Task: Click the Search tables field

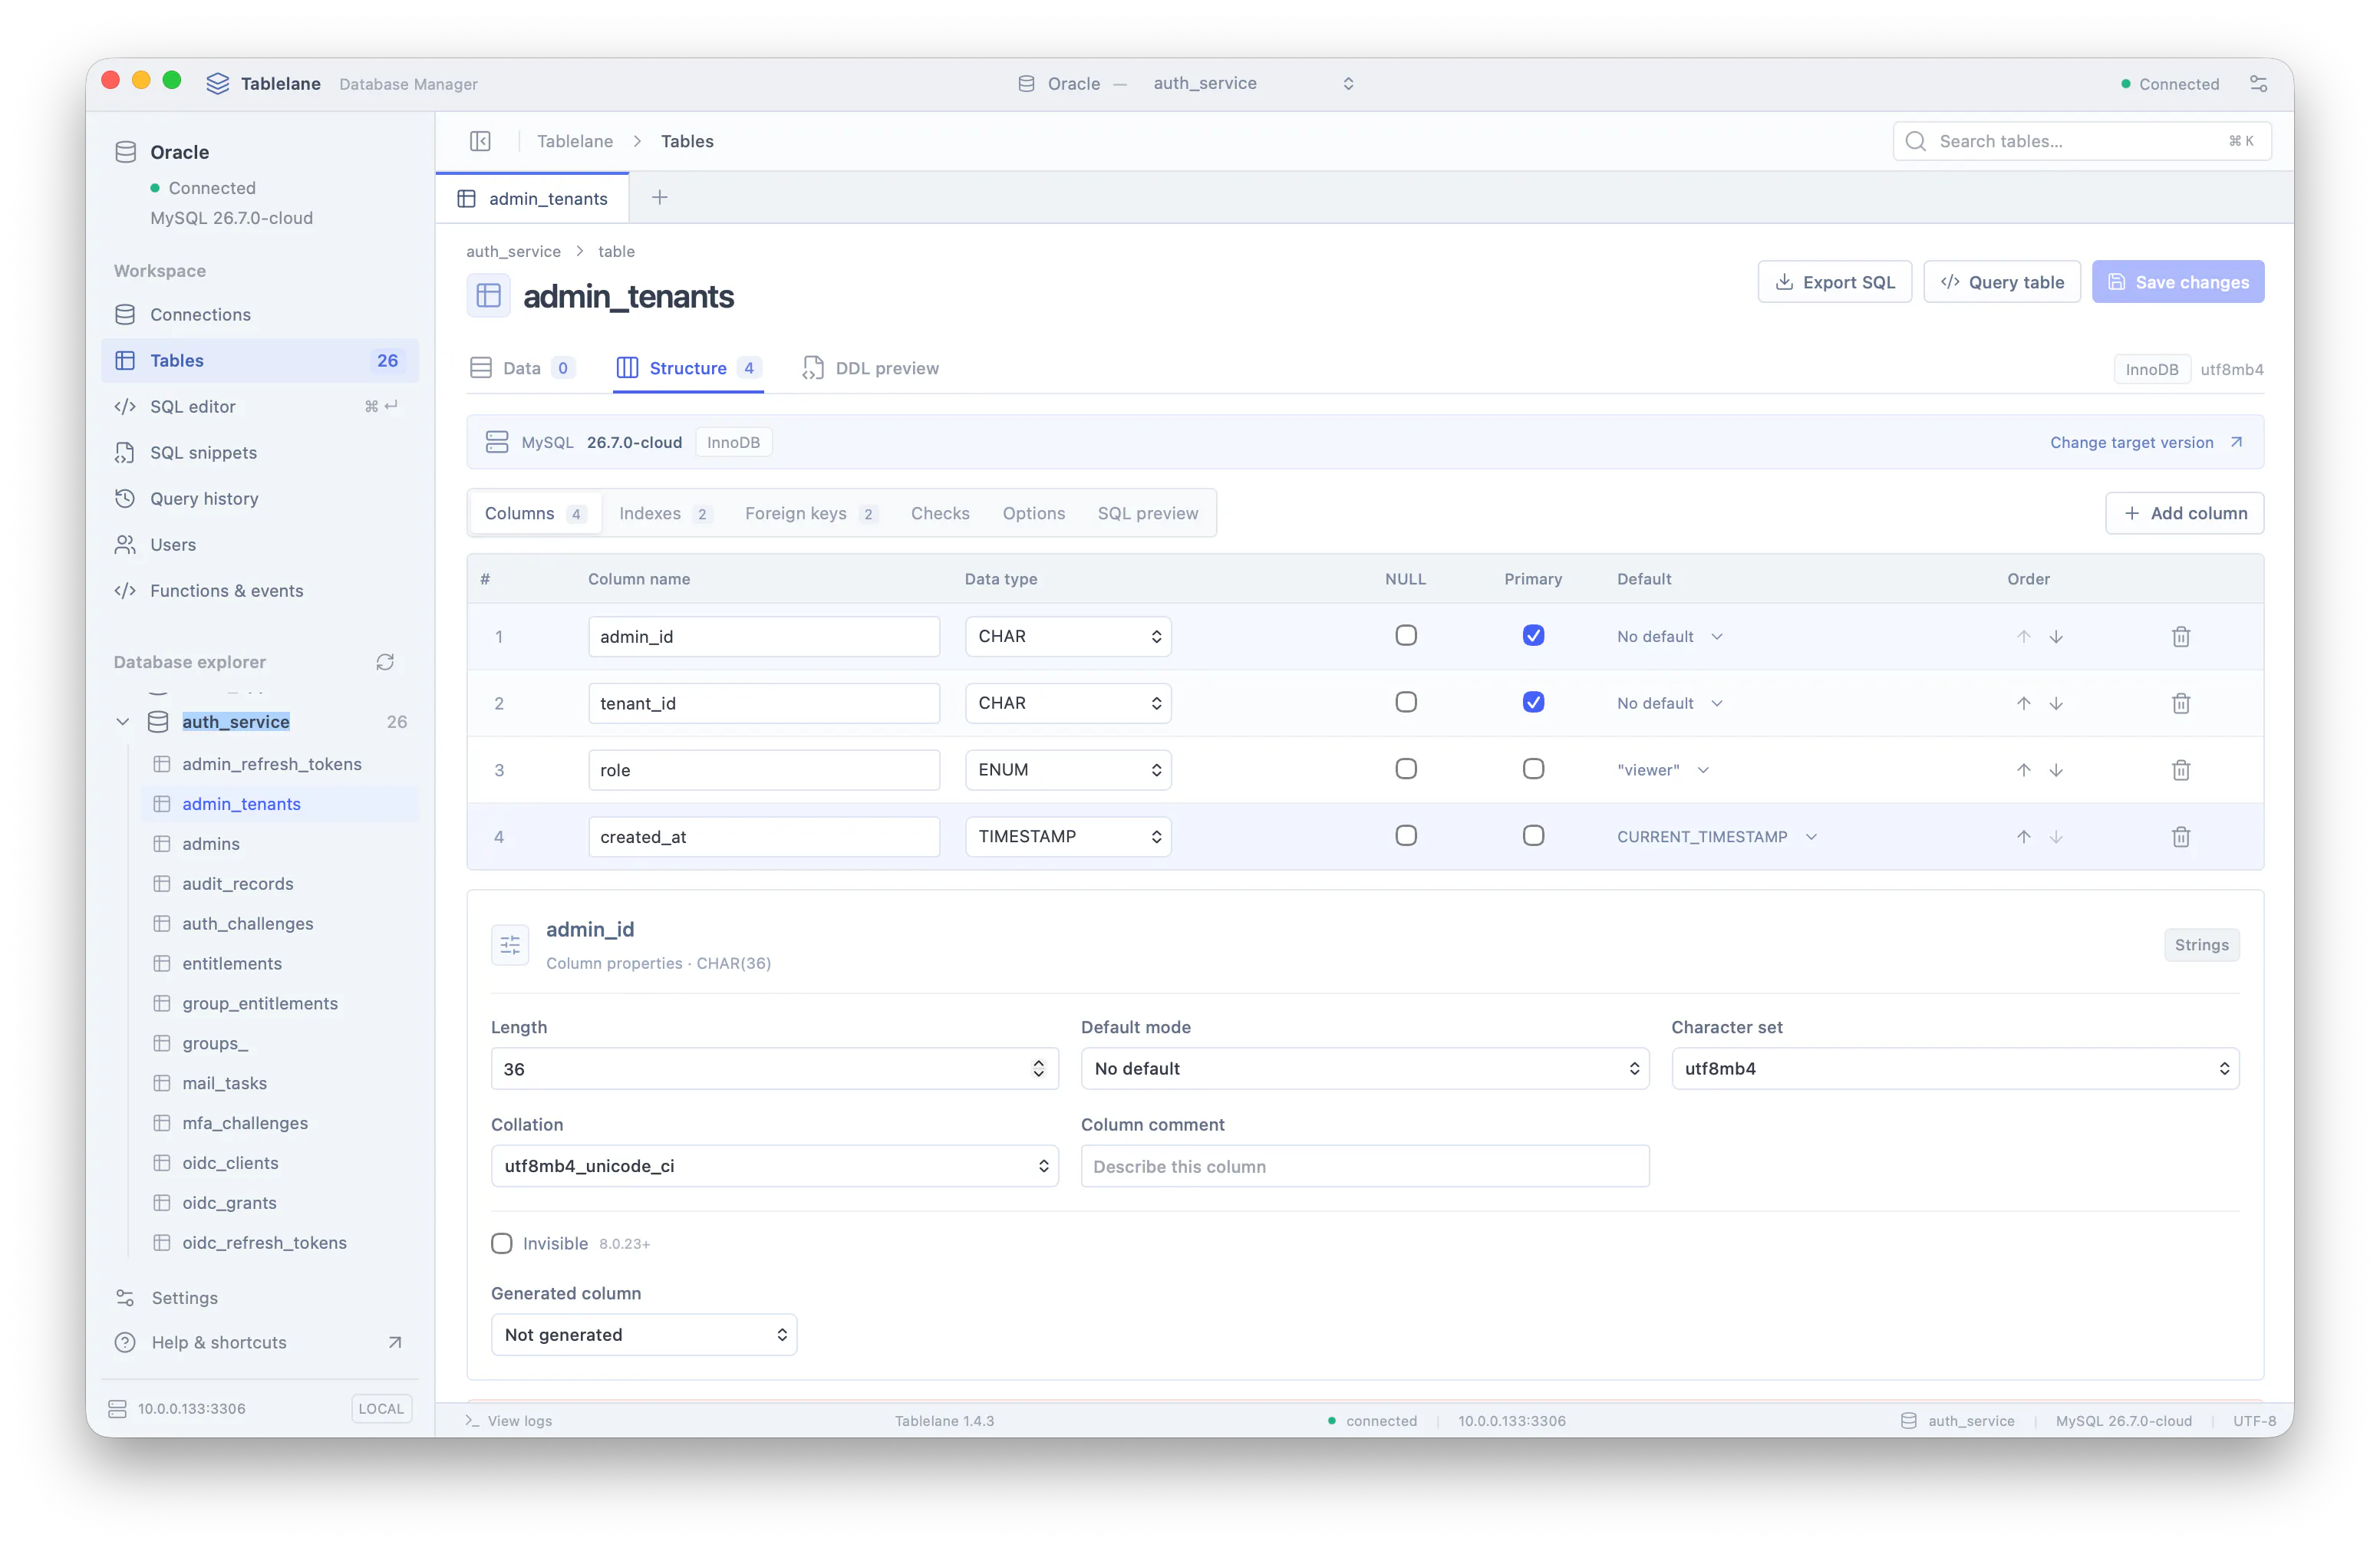Action: [x=2082, y=141]
